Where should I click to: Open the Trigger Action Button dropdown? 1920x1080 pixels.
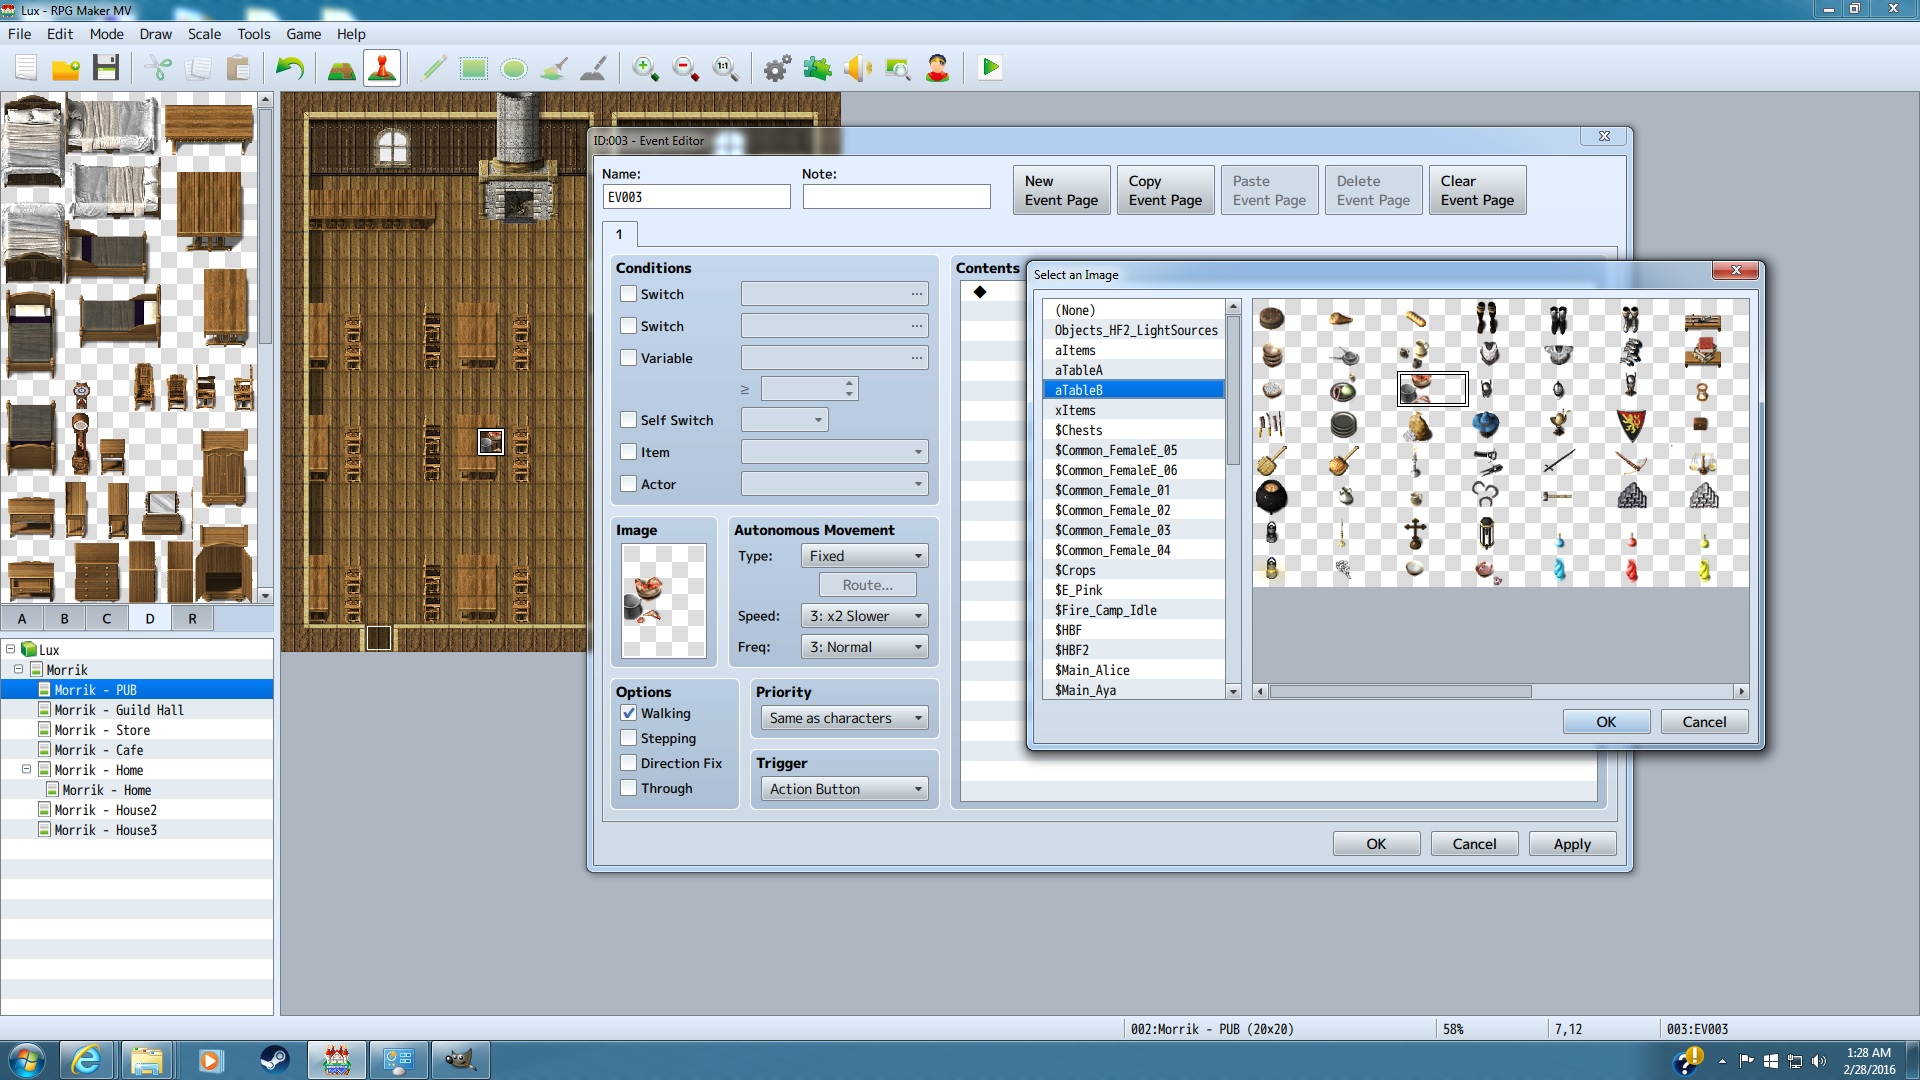844,789
